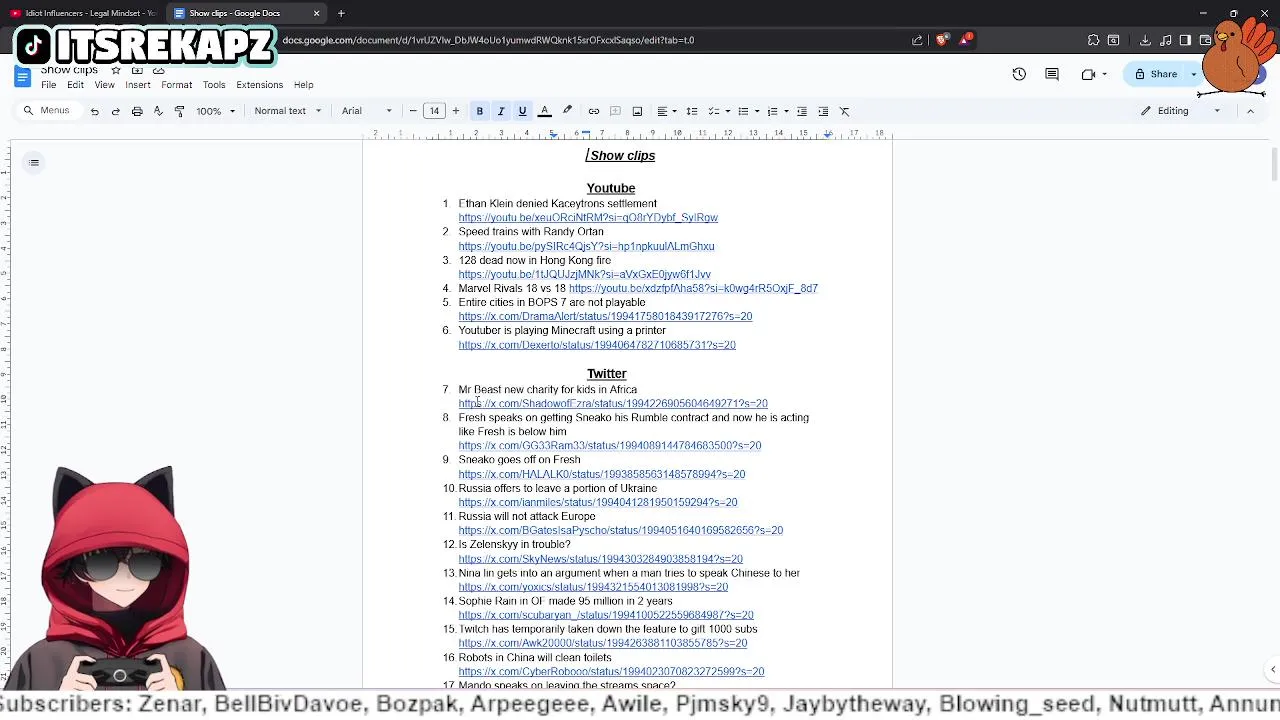1280x720 pixels.
Task: Click the Clear formatting icon
Action: click(845, 111)
